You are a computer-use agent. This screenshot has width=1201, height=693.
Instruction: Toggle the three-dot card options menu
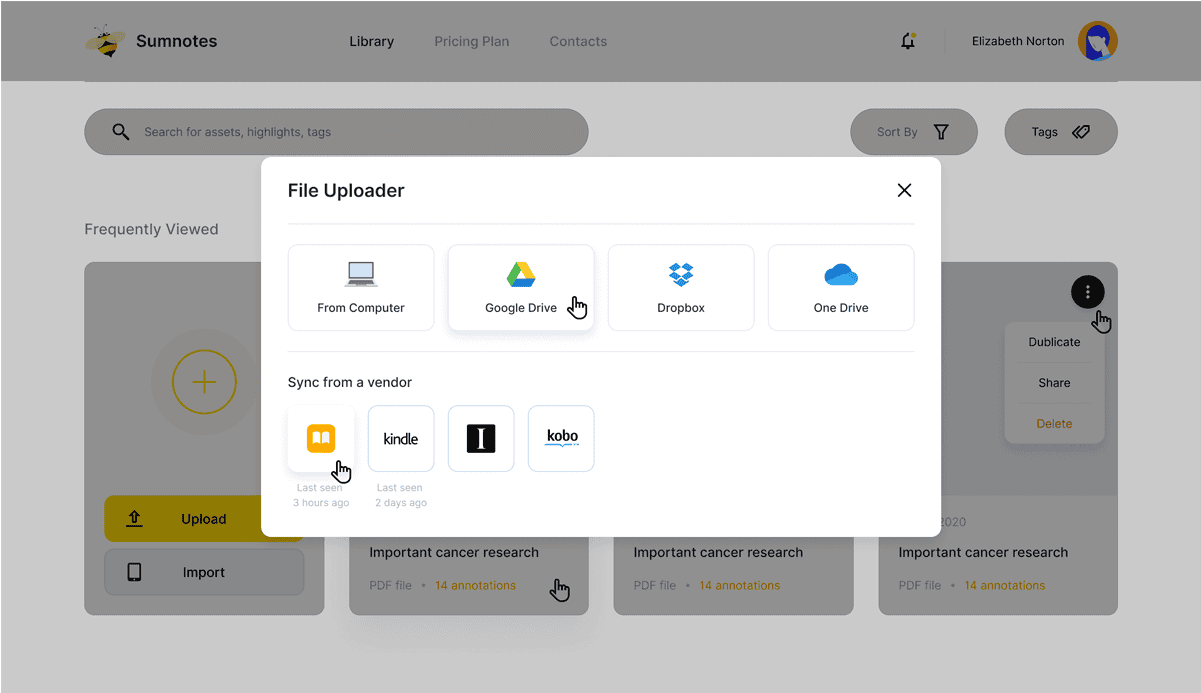point(1087,292)
